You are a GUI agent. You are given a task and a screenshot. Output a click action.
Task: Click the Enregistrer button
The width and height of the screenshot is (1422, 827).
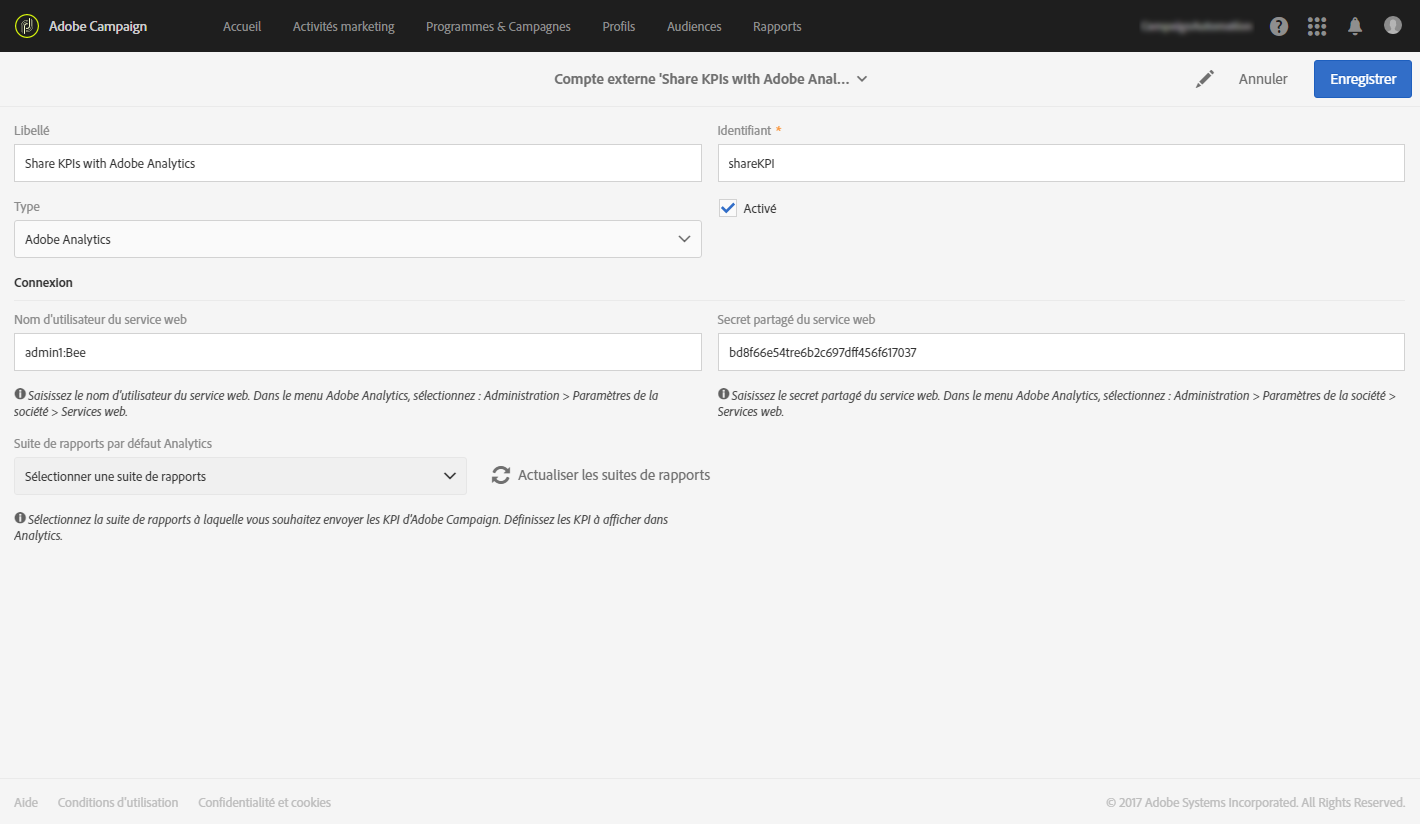coord(1363,79)
